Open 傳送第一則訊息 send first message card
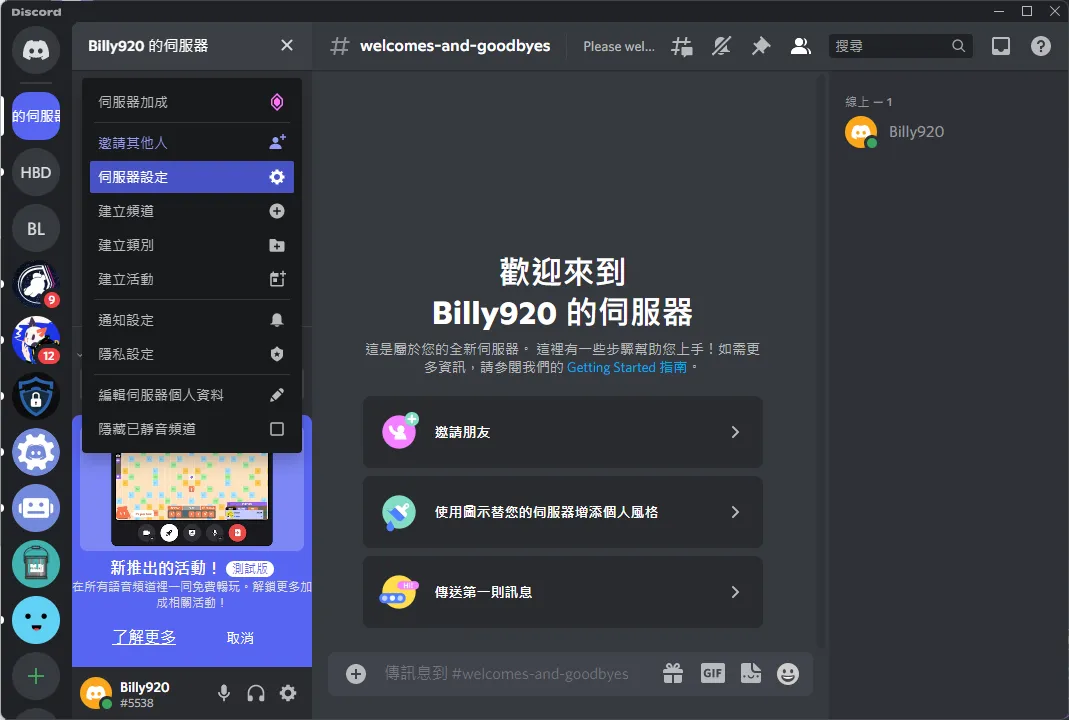The width and height of the screenshot is (1069, 720). click(x=562, y=592)
